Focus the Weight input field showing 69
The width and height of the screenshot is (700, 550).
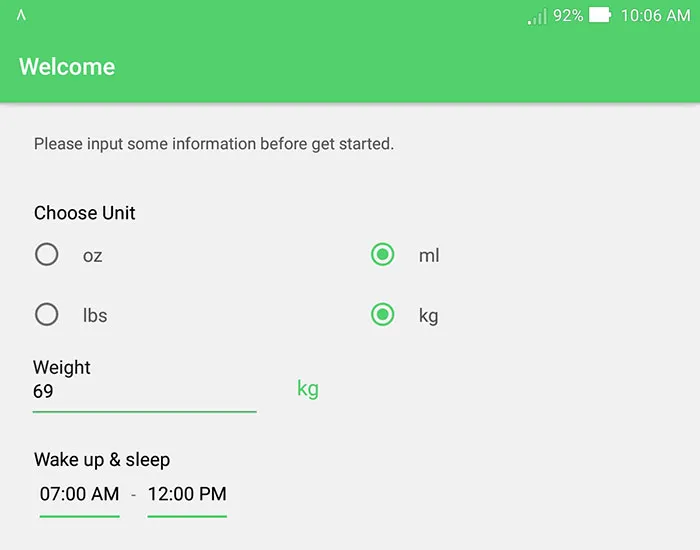[144, 392]
